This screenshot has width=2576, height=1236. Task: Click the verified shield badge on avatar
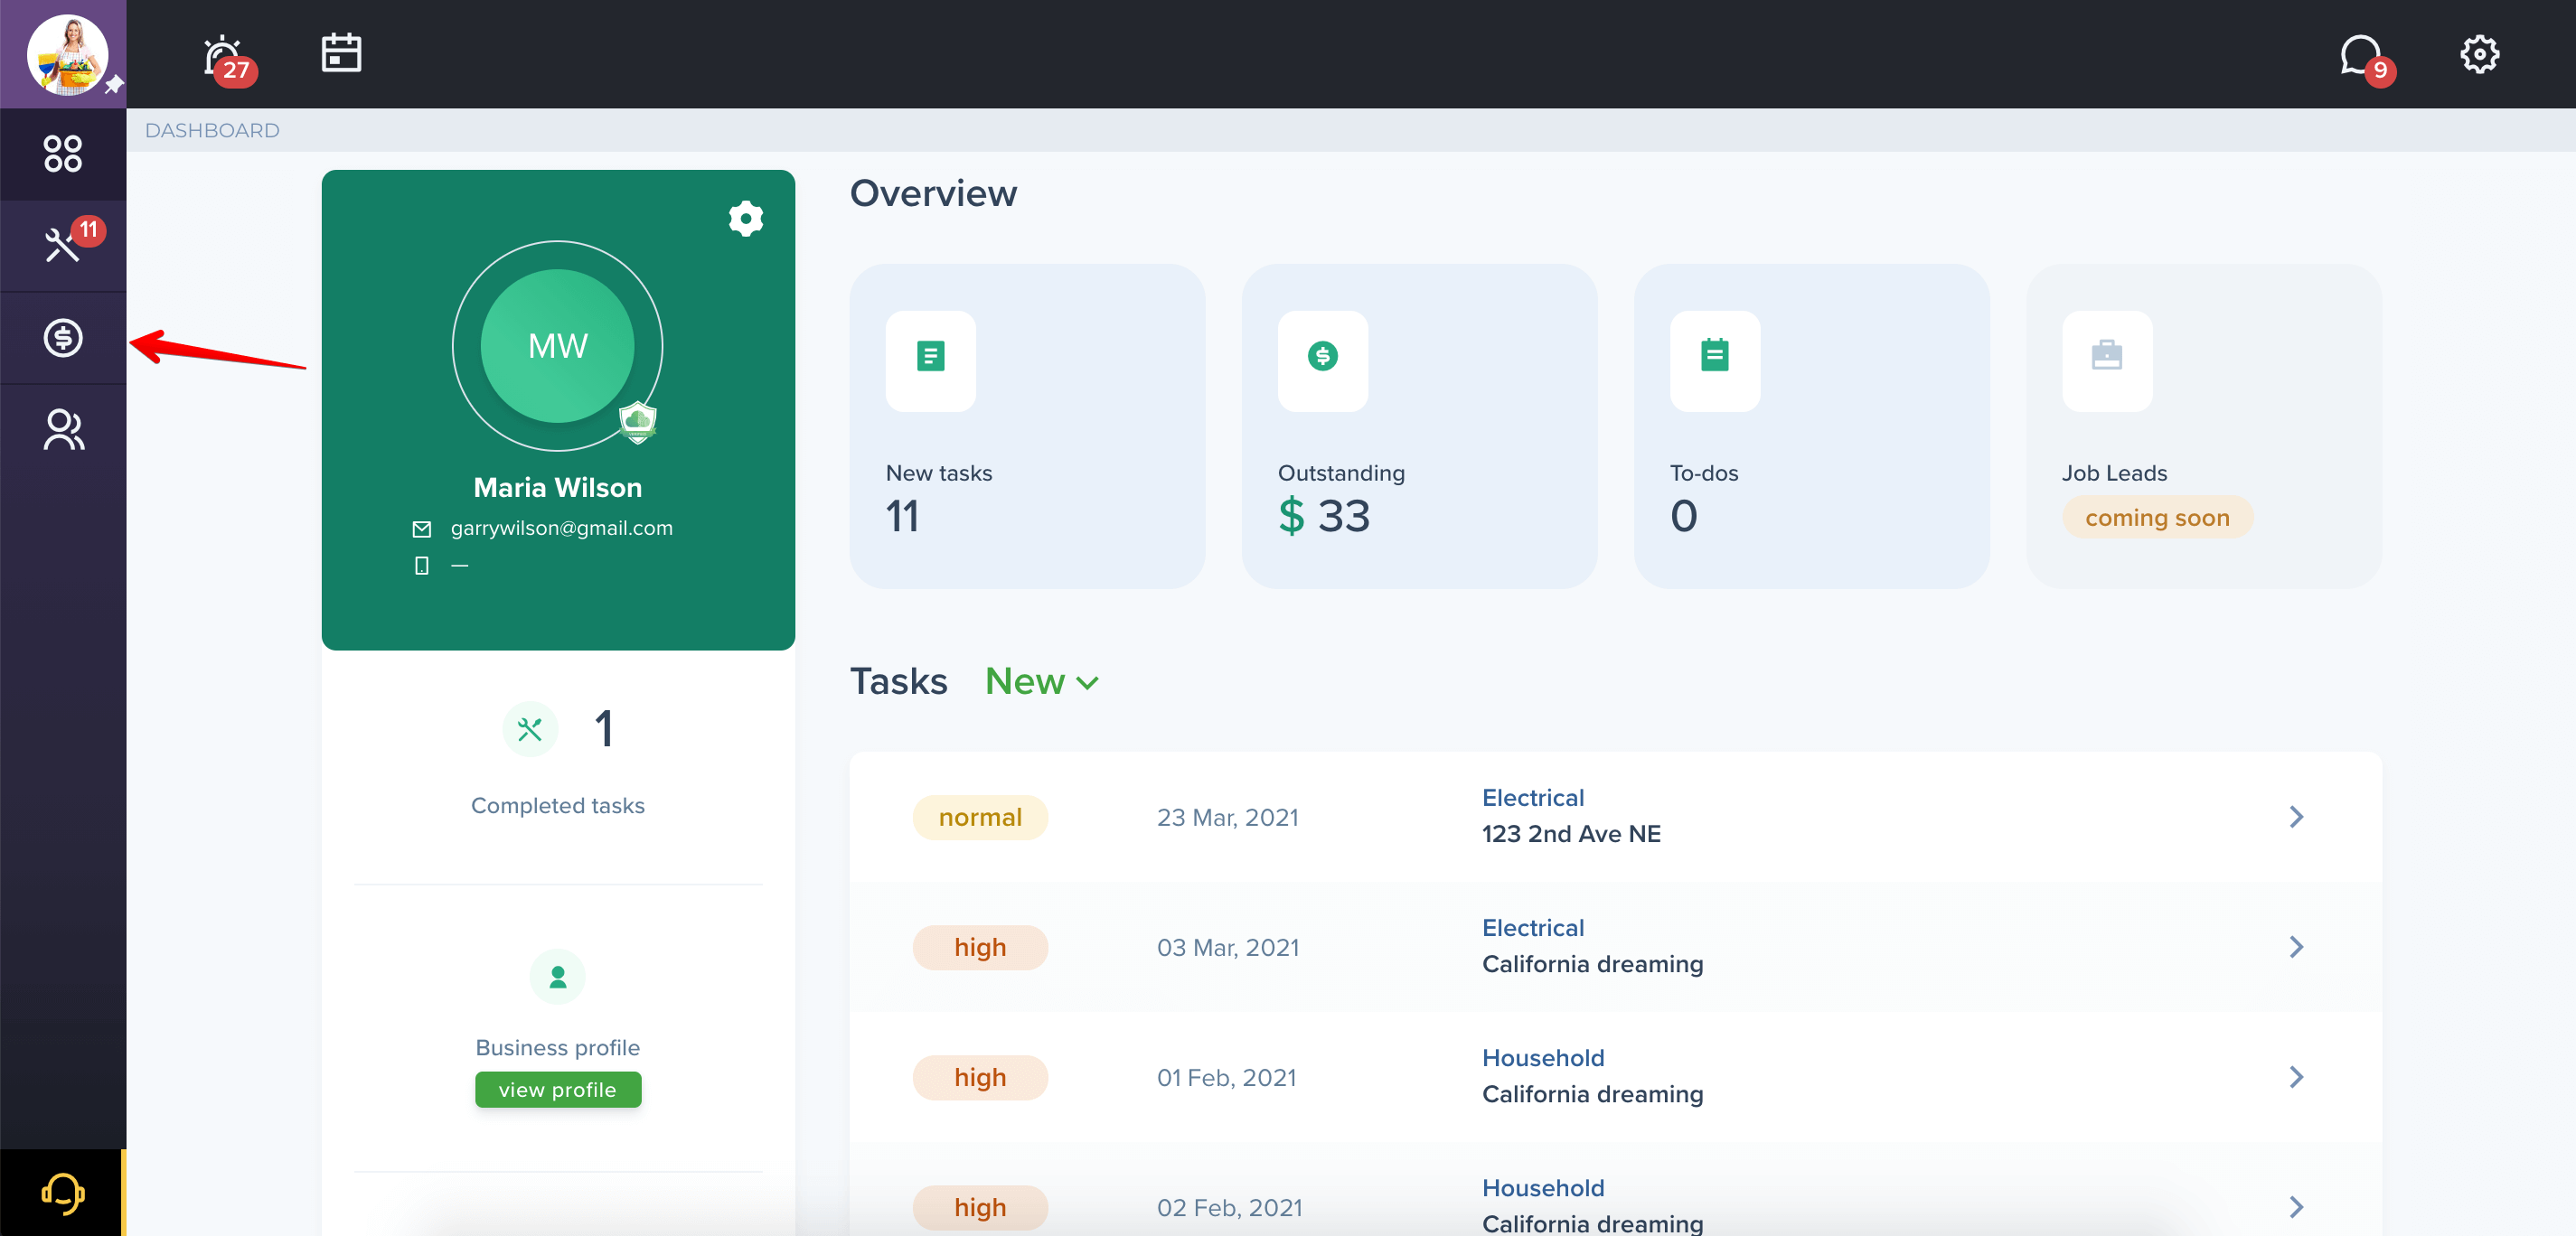637,421
